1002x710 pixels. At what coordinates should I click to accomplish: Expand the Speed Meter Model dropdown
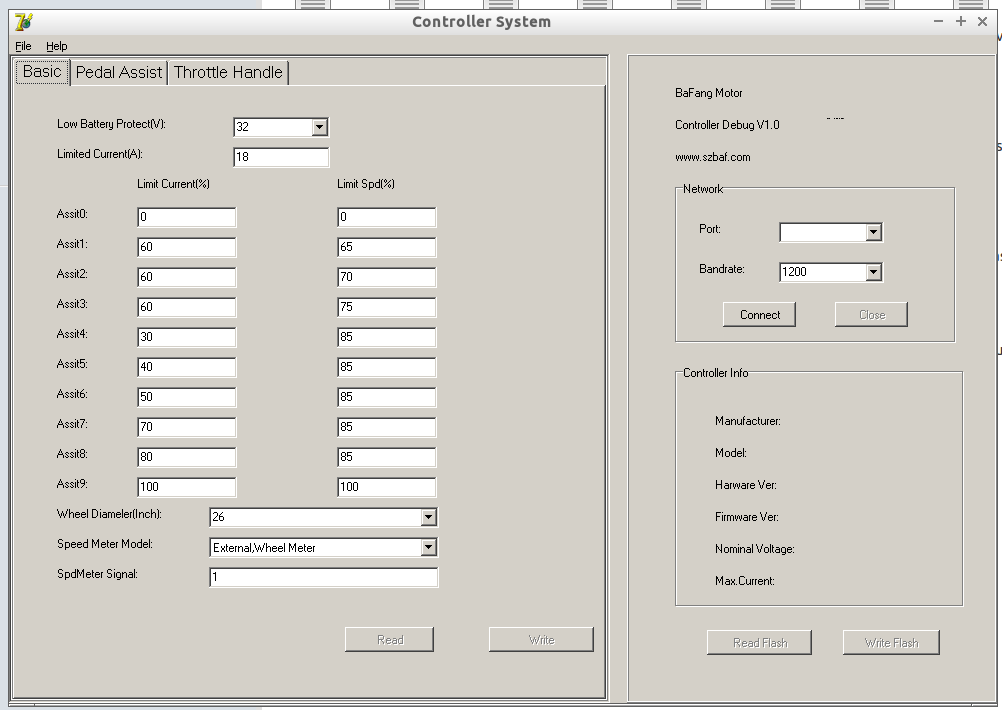pyautogui.click(x=428, y=547)
